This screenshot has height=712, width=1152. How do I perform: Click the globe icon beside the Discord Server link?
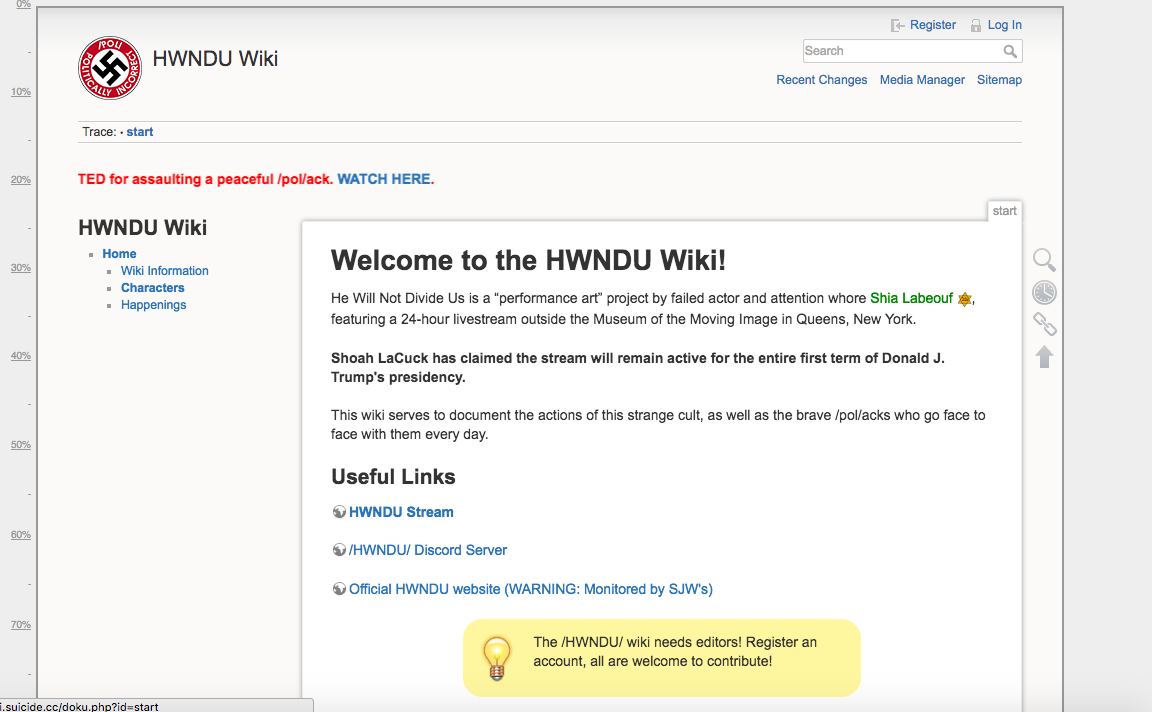[x=339, y=550]
